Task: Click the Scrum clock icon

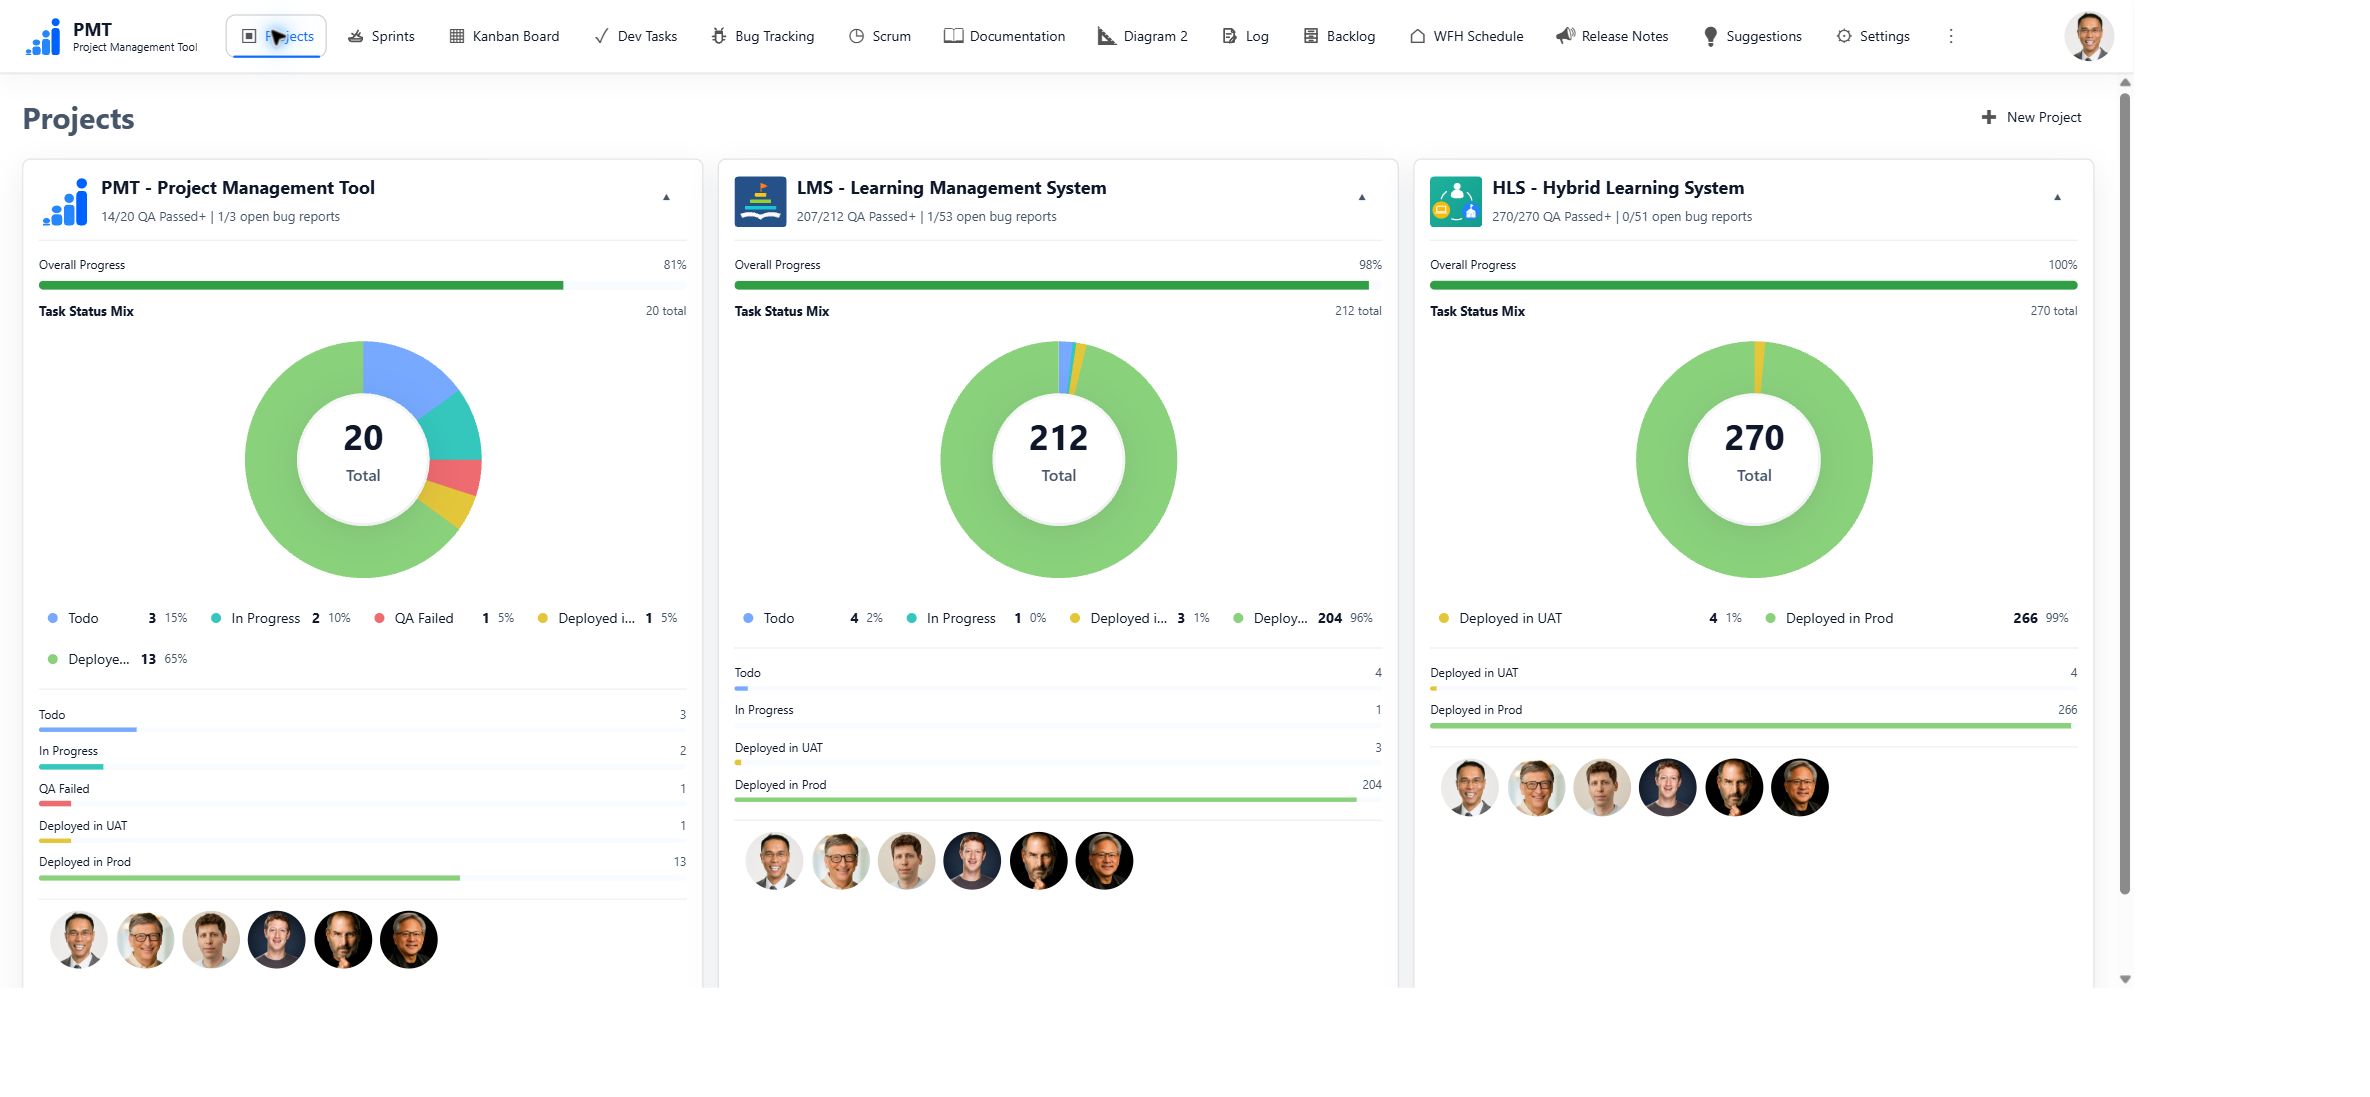Action: (x=856, y=36)
